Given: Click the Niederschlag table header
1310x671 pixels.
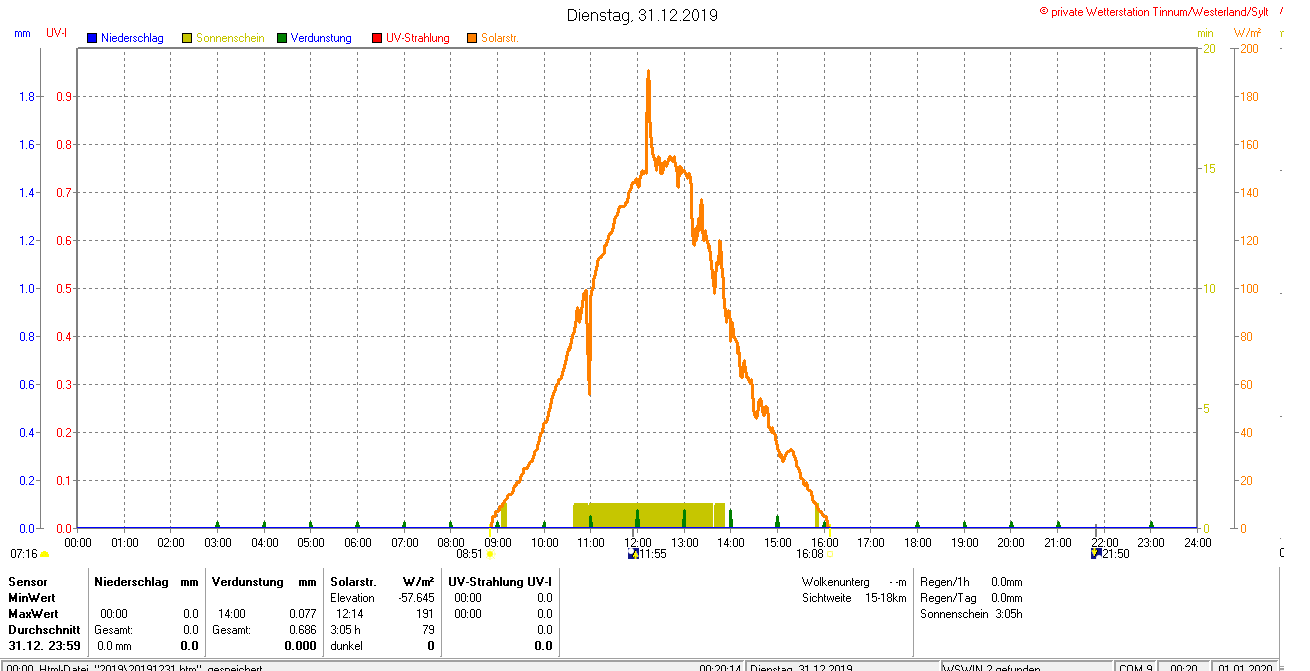Looking at the screenshot, I should pyautogui.click(x=130, y=582).
